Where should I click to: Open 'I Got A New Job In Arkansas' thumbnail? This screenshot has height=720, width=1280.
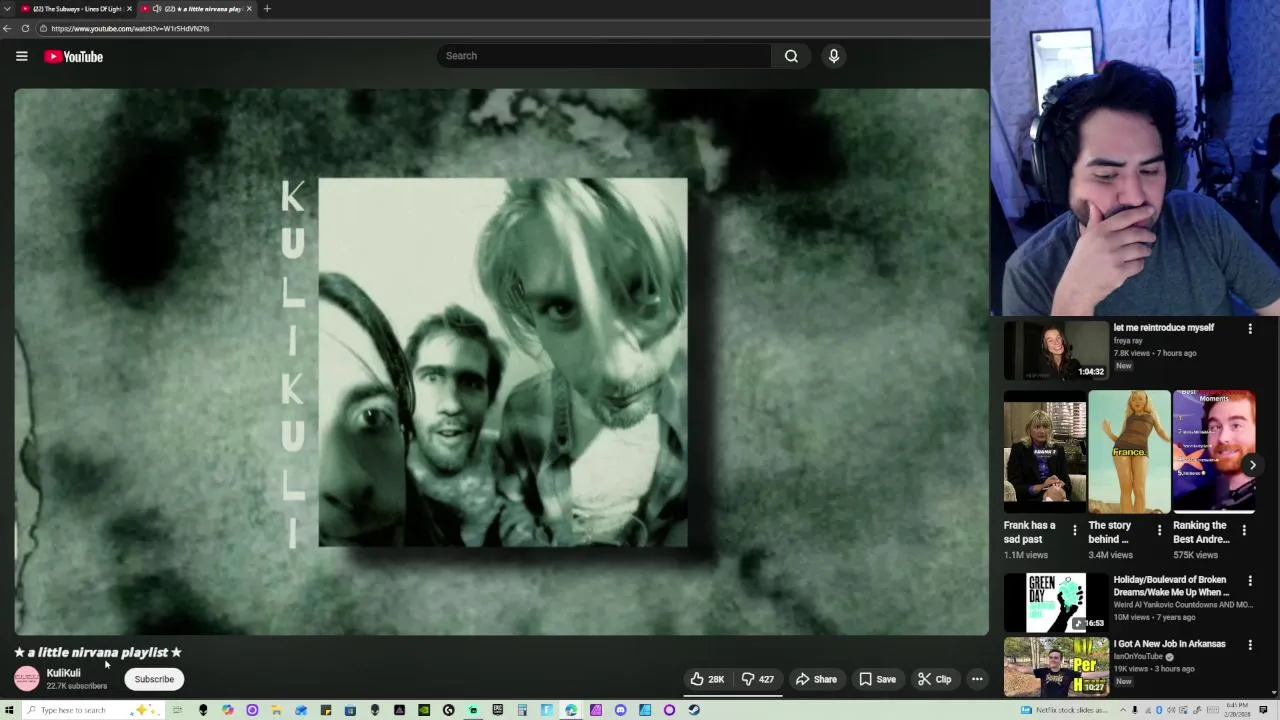point(1055,666)
